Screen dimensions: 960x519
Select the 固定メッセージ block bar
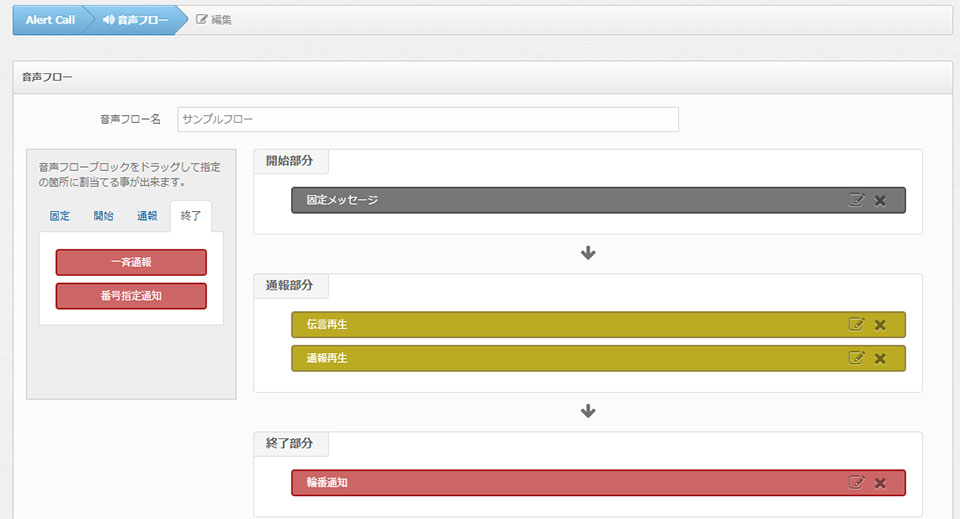click(x=598, y=200)
